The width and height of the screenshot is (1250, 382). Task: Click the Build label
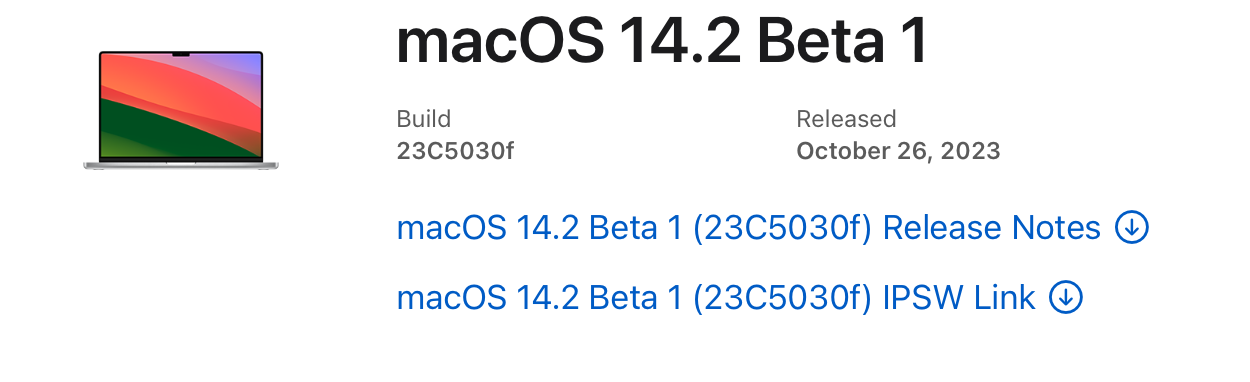pos(424,119)
